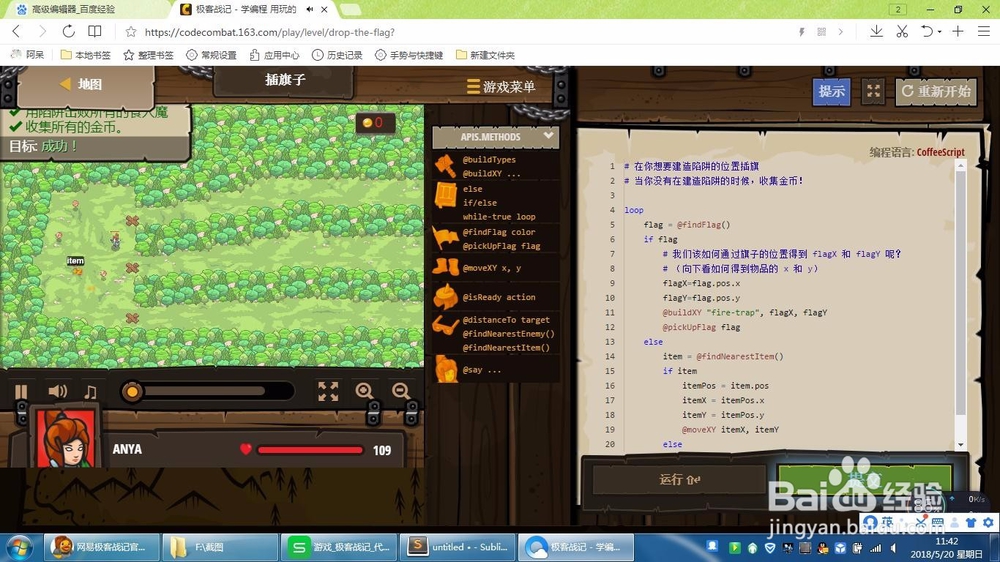Click the flag findFlag API icon
The width and height of the screenshot is (1000, 562).
pos(445,238)
